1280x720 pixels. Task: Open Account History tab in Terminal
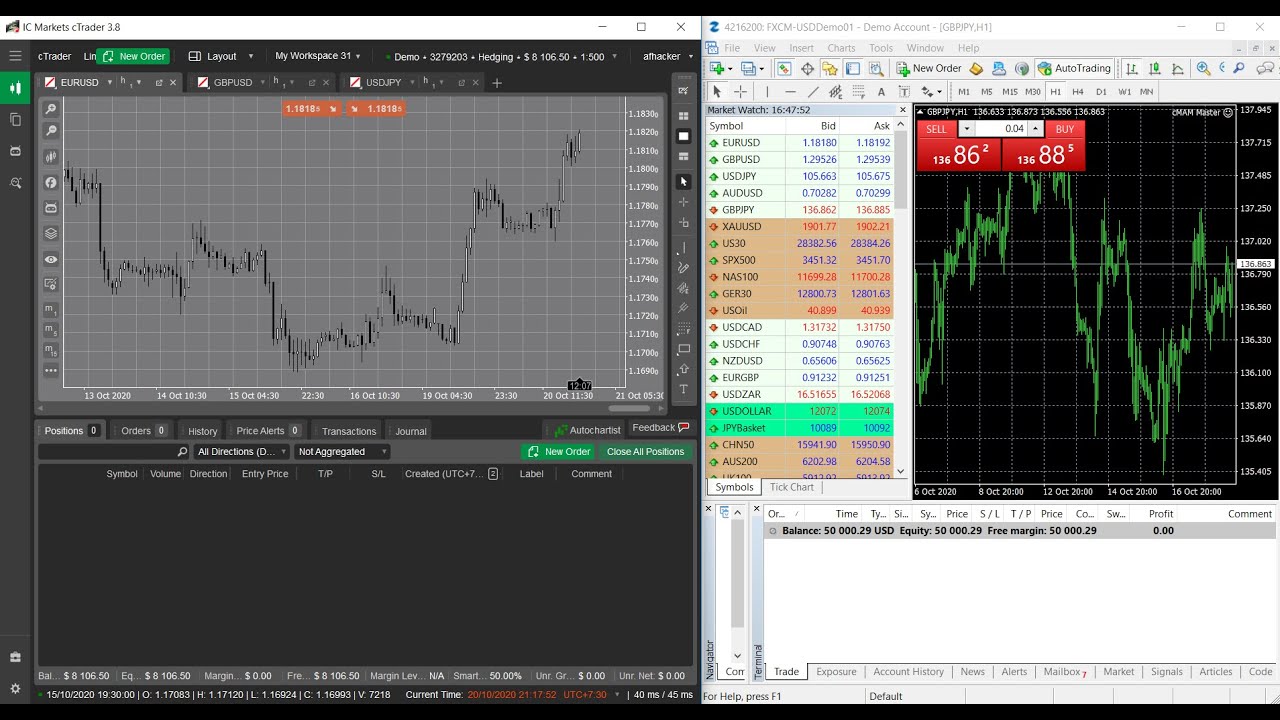click(x=908, y=672)
